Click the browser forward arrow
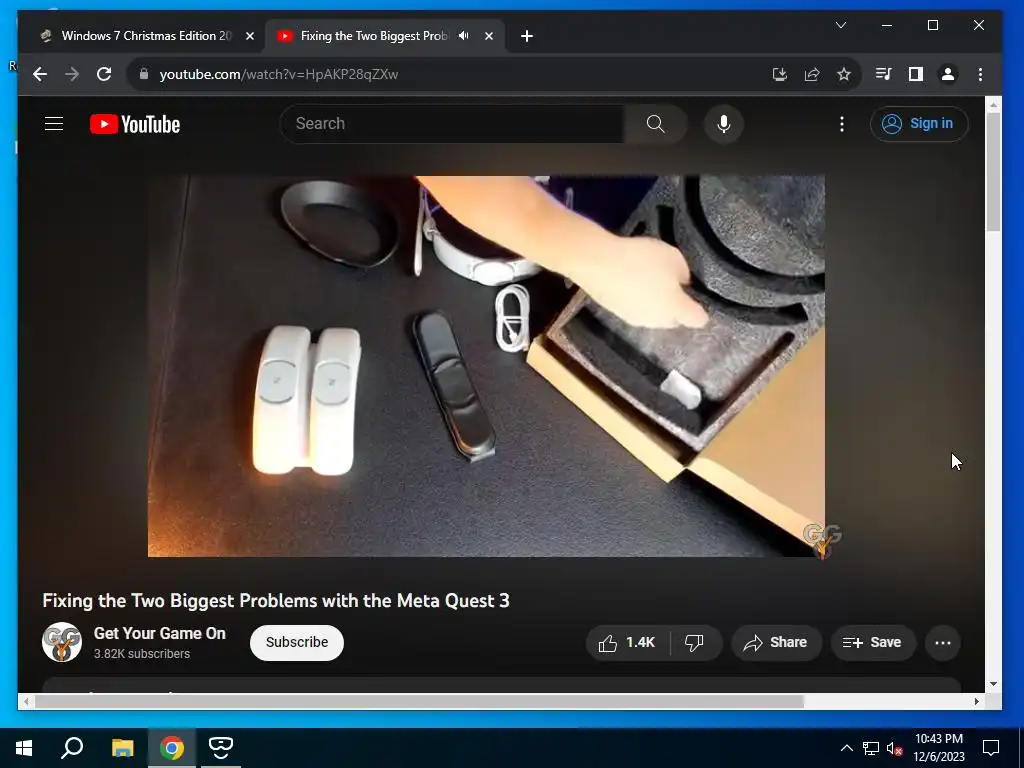 [72, 74]
